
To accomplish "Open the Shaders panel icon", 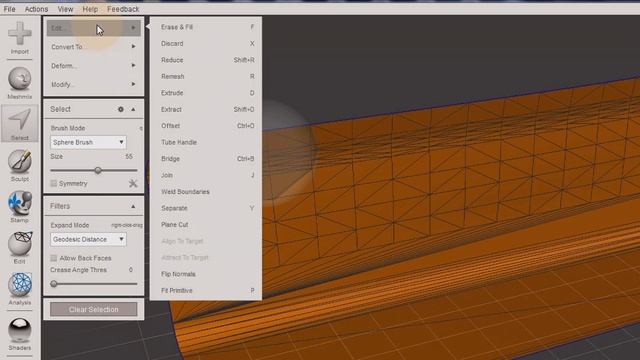I will (20, 334).
